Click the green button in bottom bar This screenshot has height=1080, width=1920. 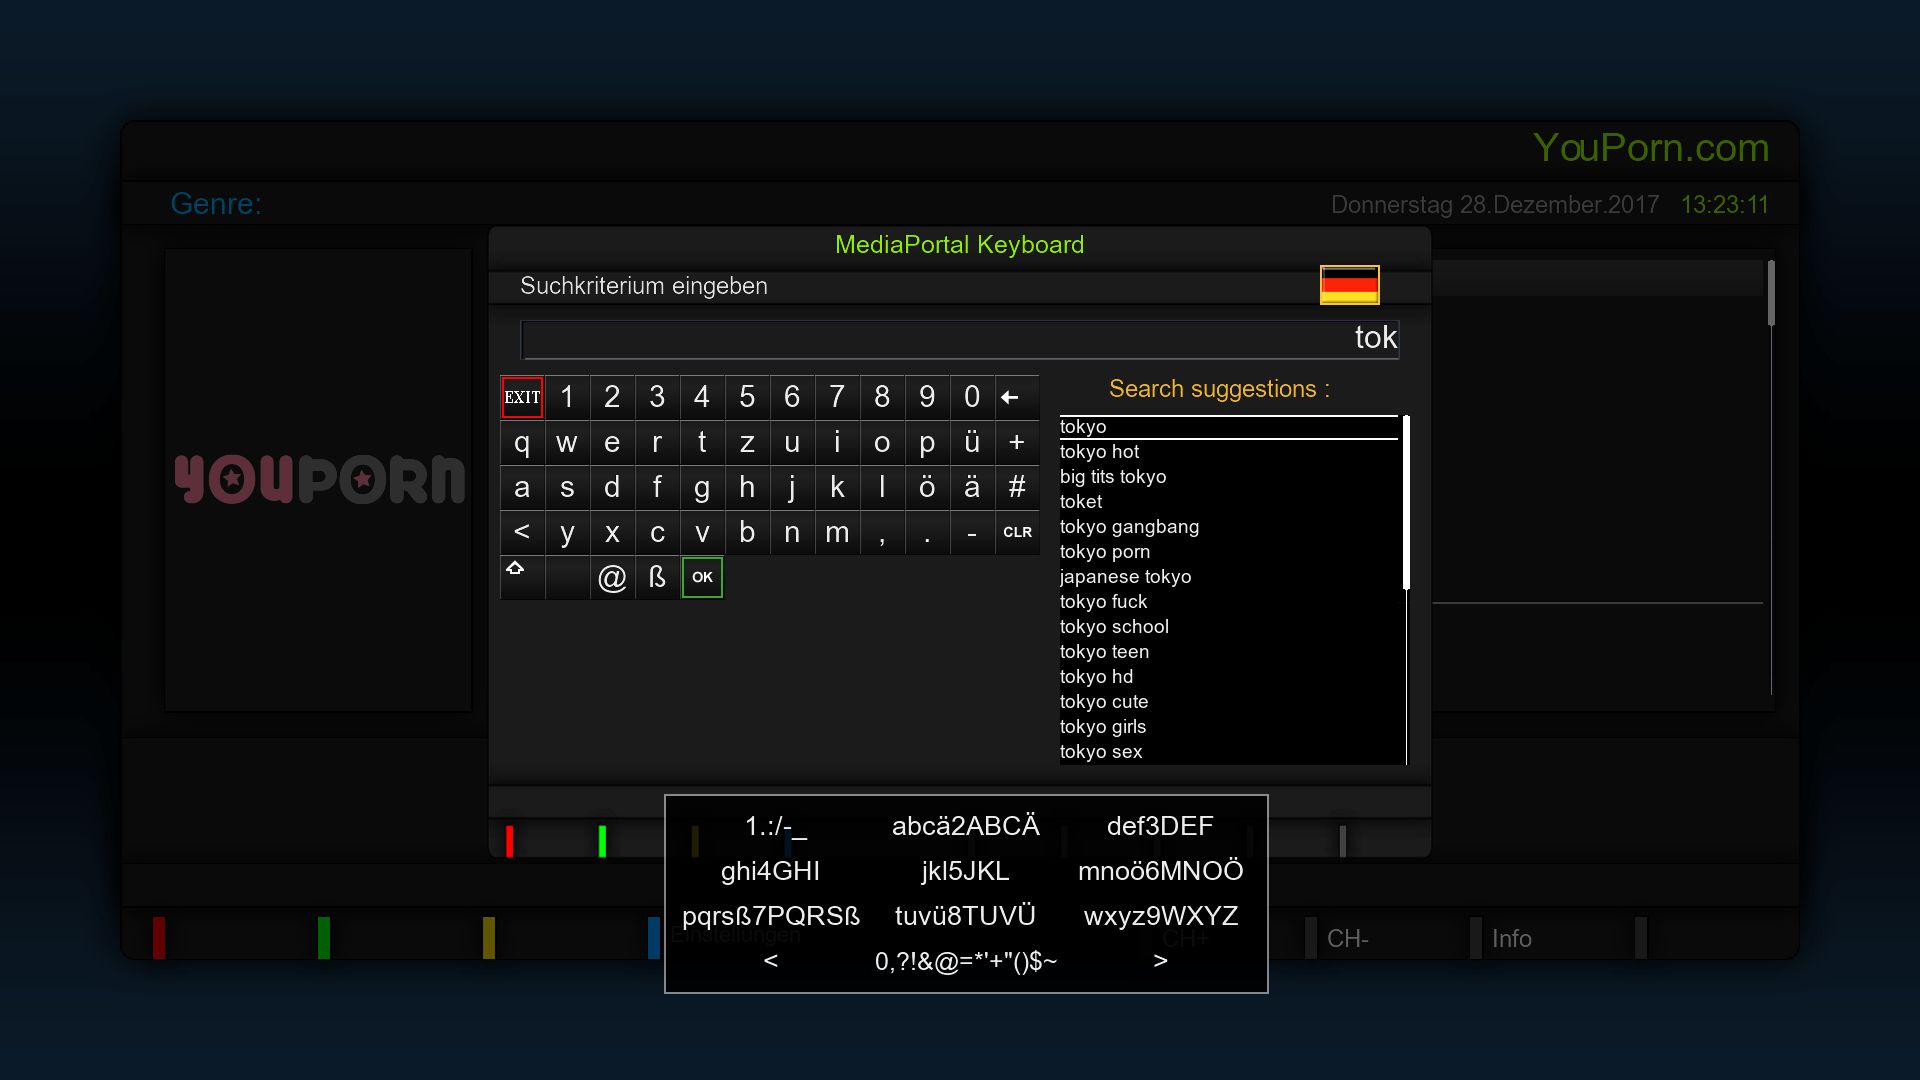tap(324, 938)
